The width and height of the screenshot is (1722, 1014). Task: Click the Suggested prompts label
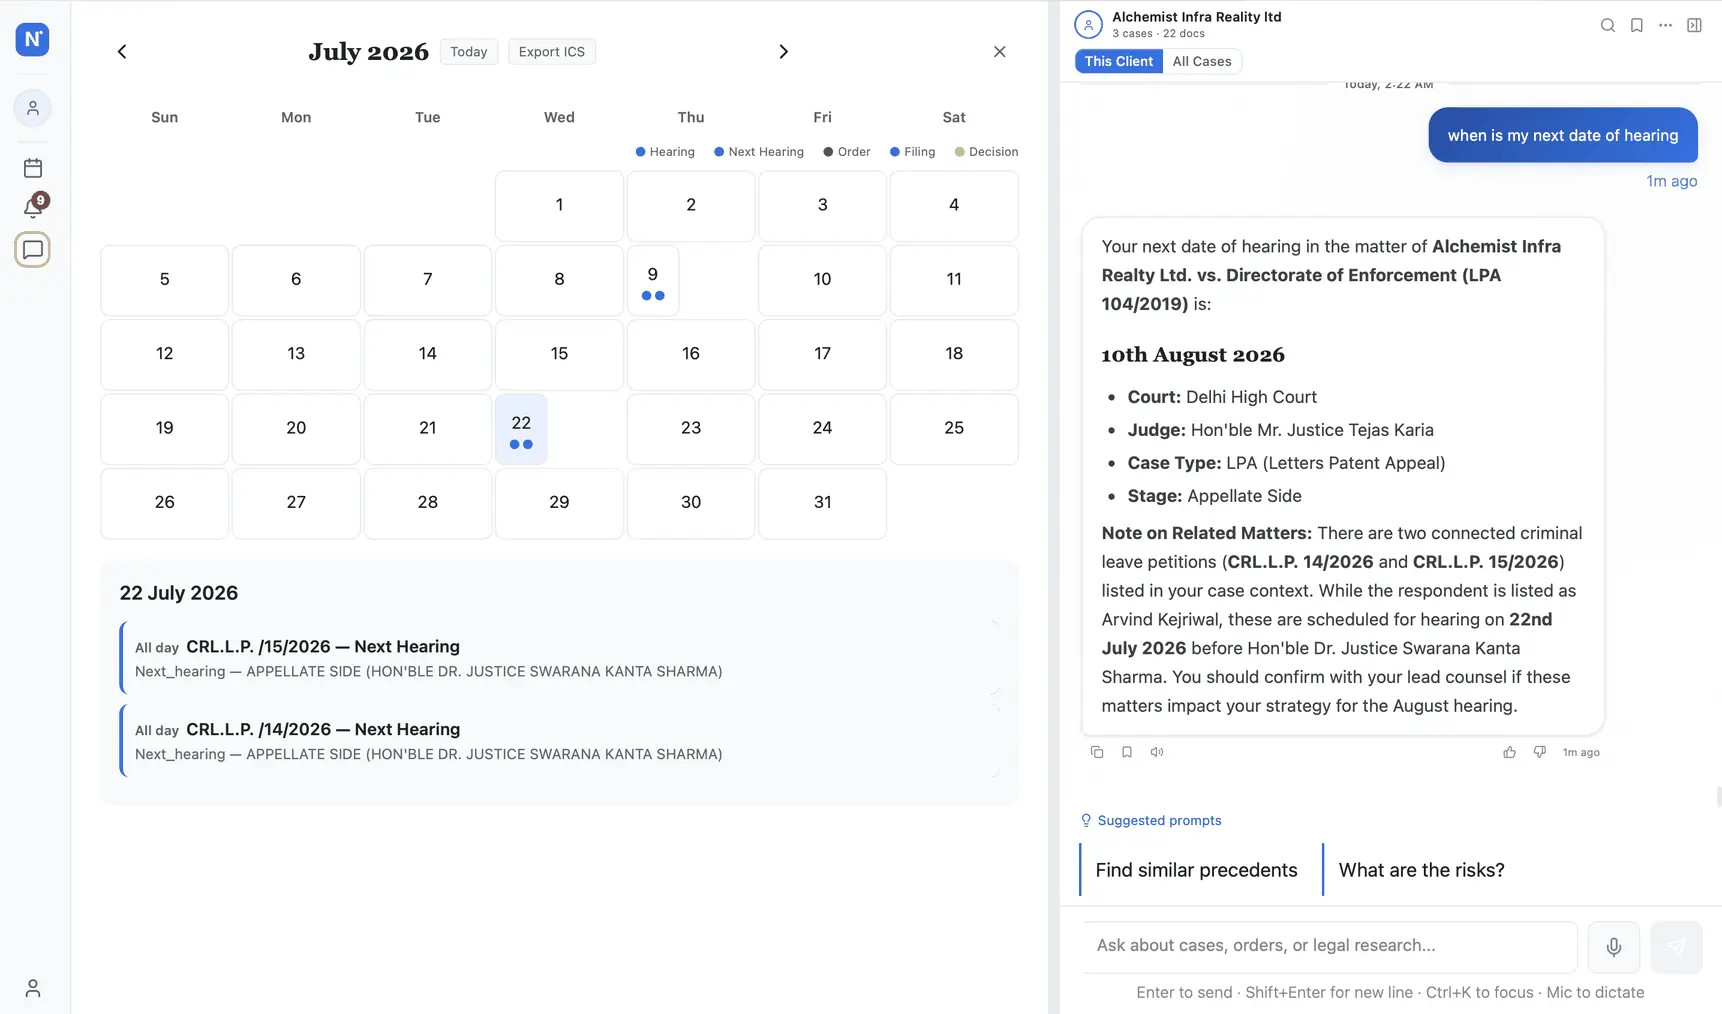tap(1159, 820)
